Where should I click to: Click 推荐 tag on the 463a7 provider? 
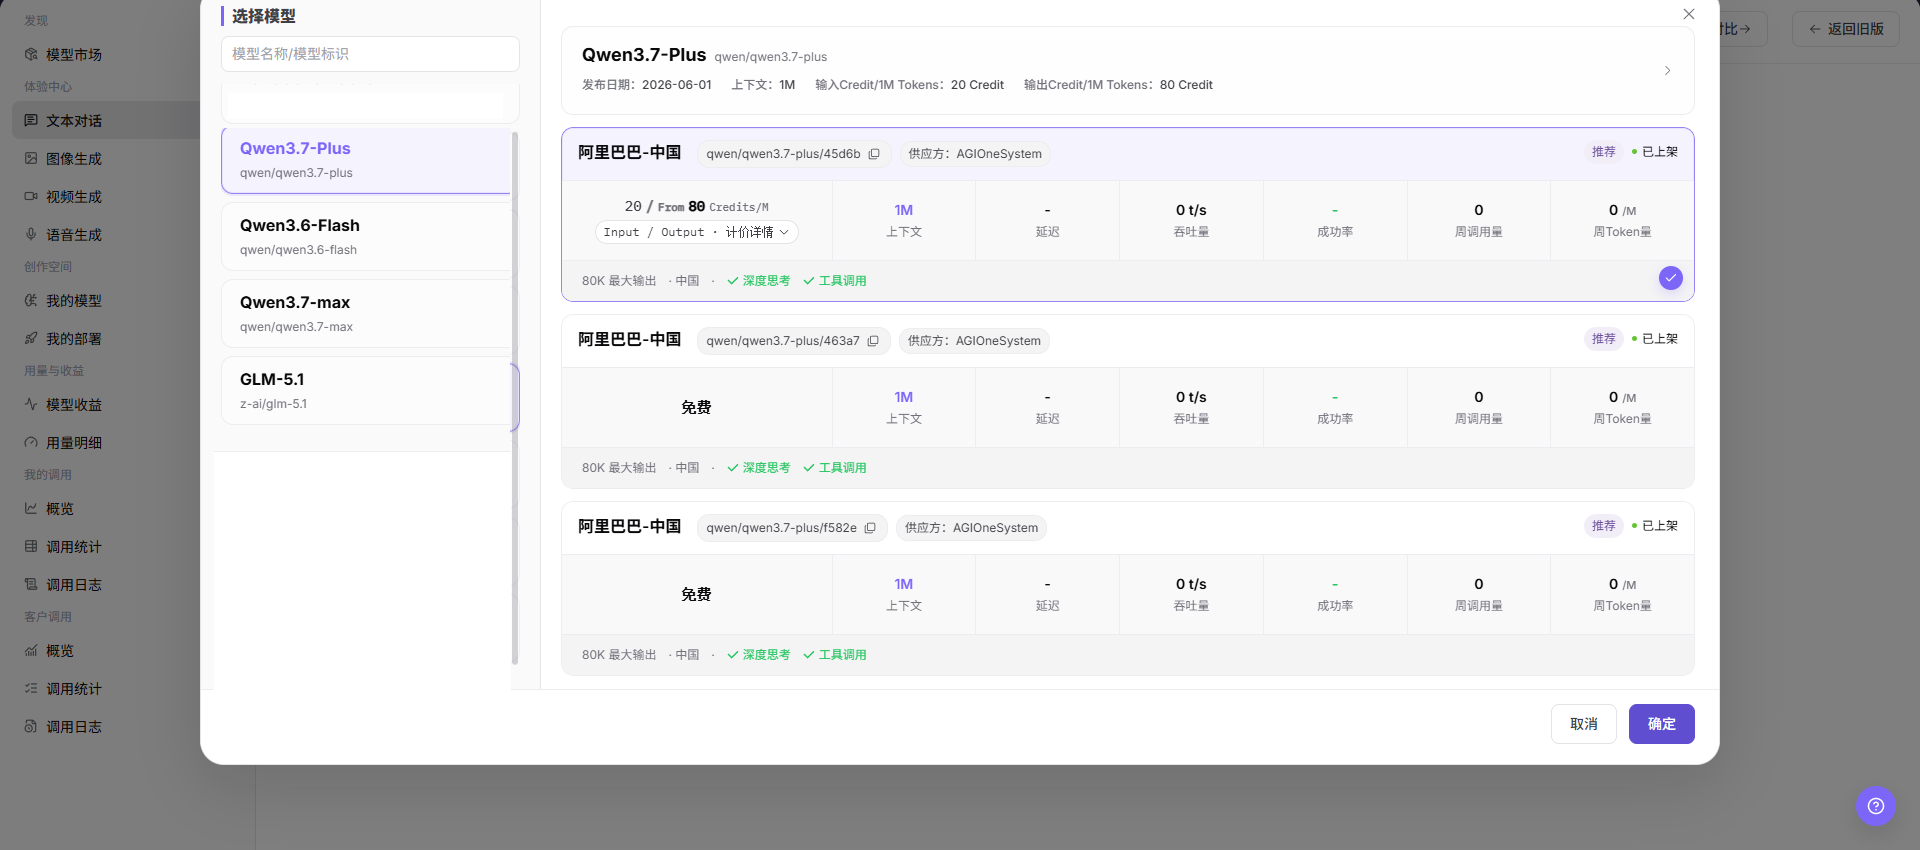1603,339
